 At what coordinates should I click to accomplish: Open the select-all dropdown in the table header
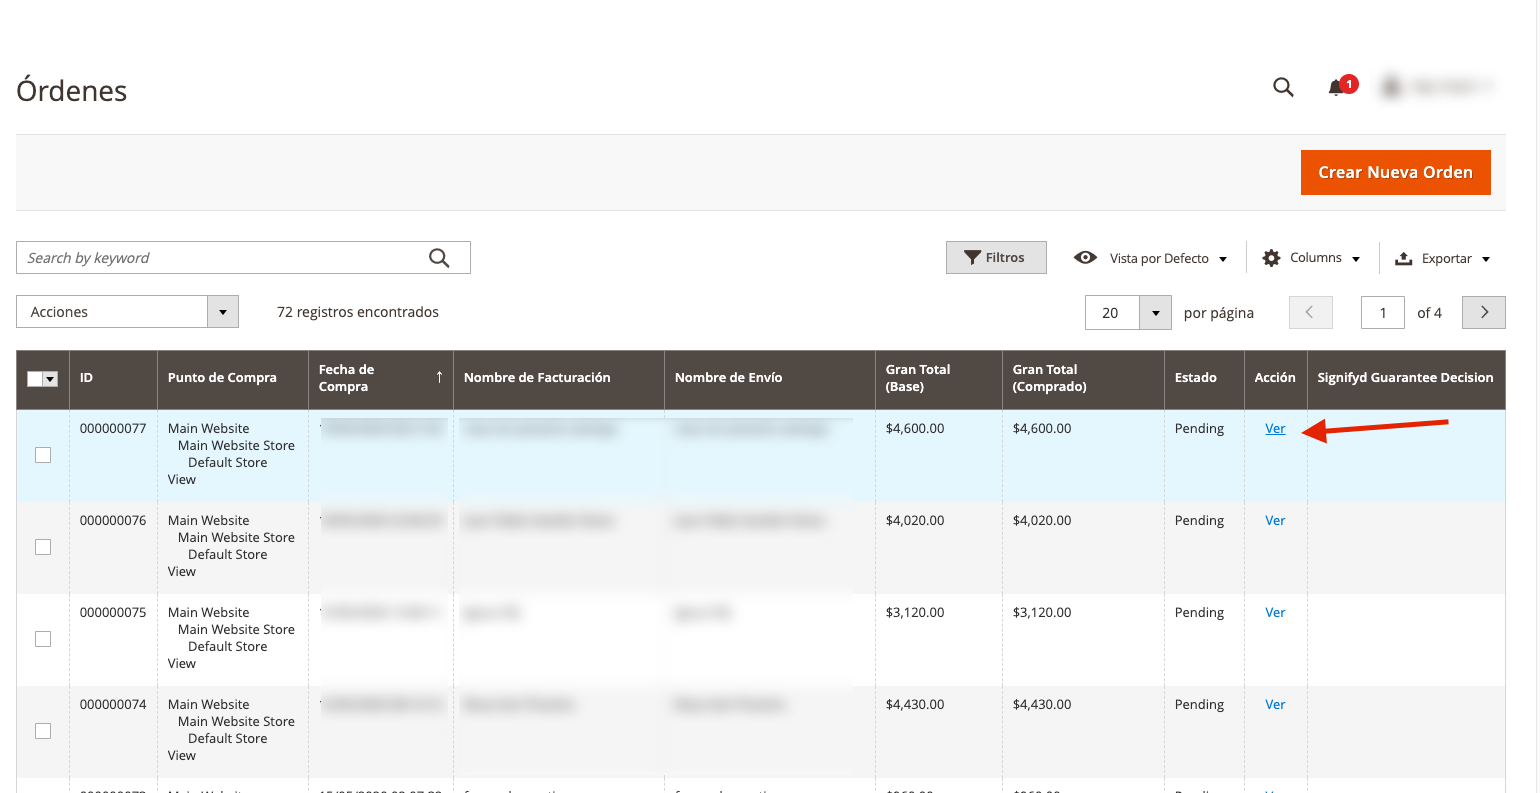coord(50,379)
